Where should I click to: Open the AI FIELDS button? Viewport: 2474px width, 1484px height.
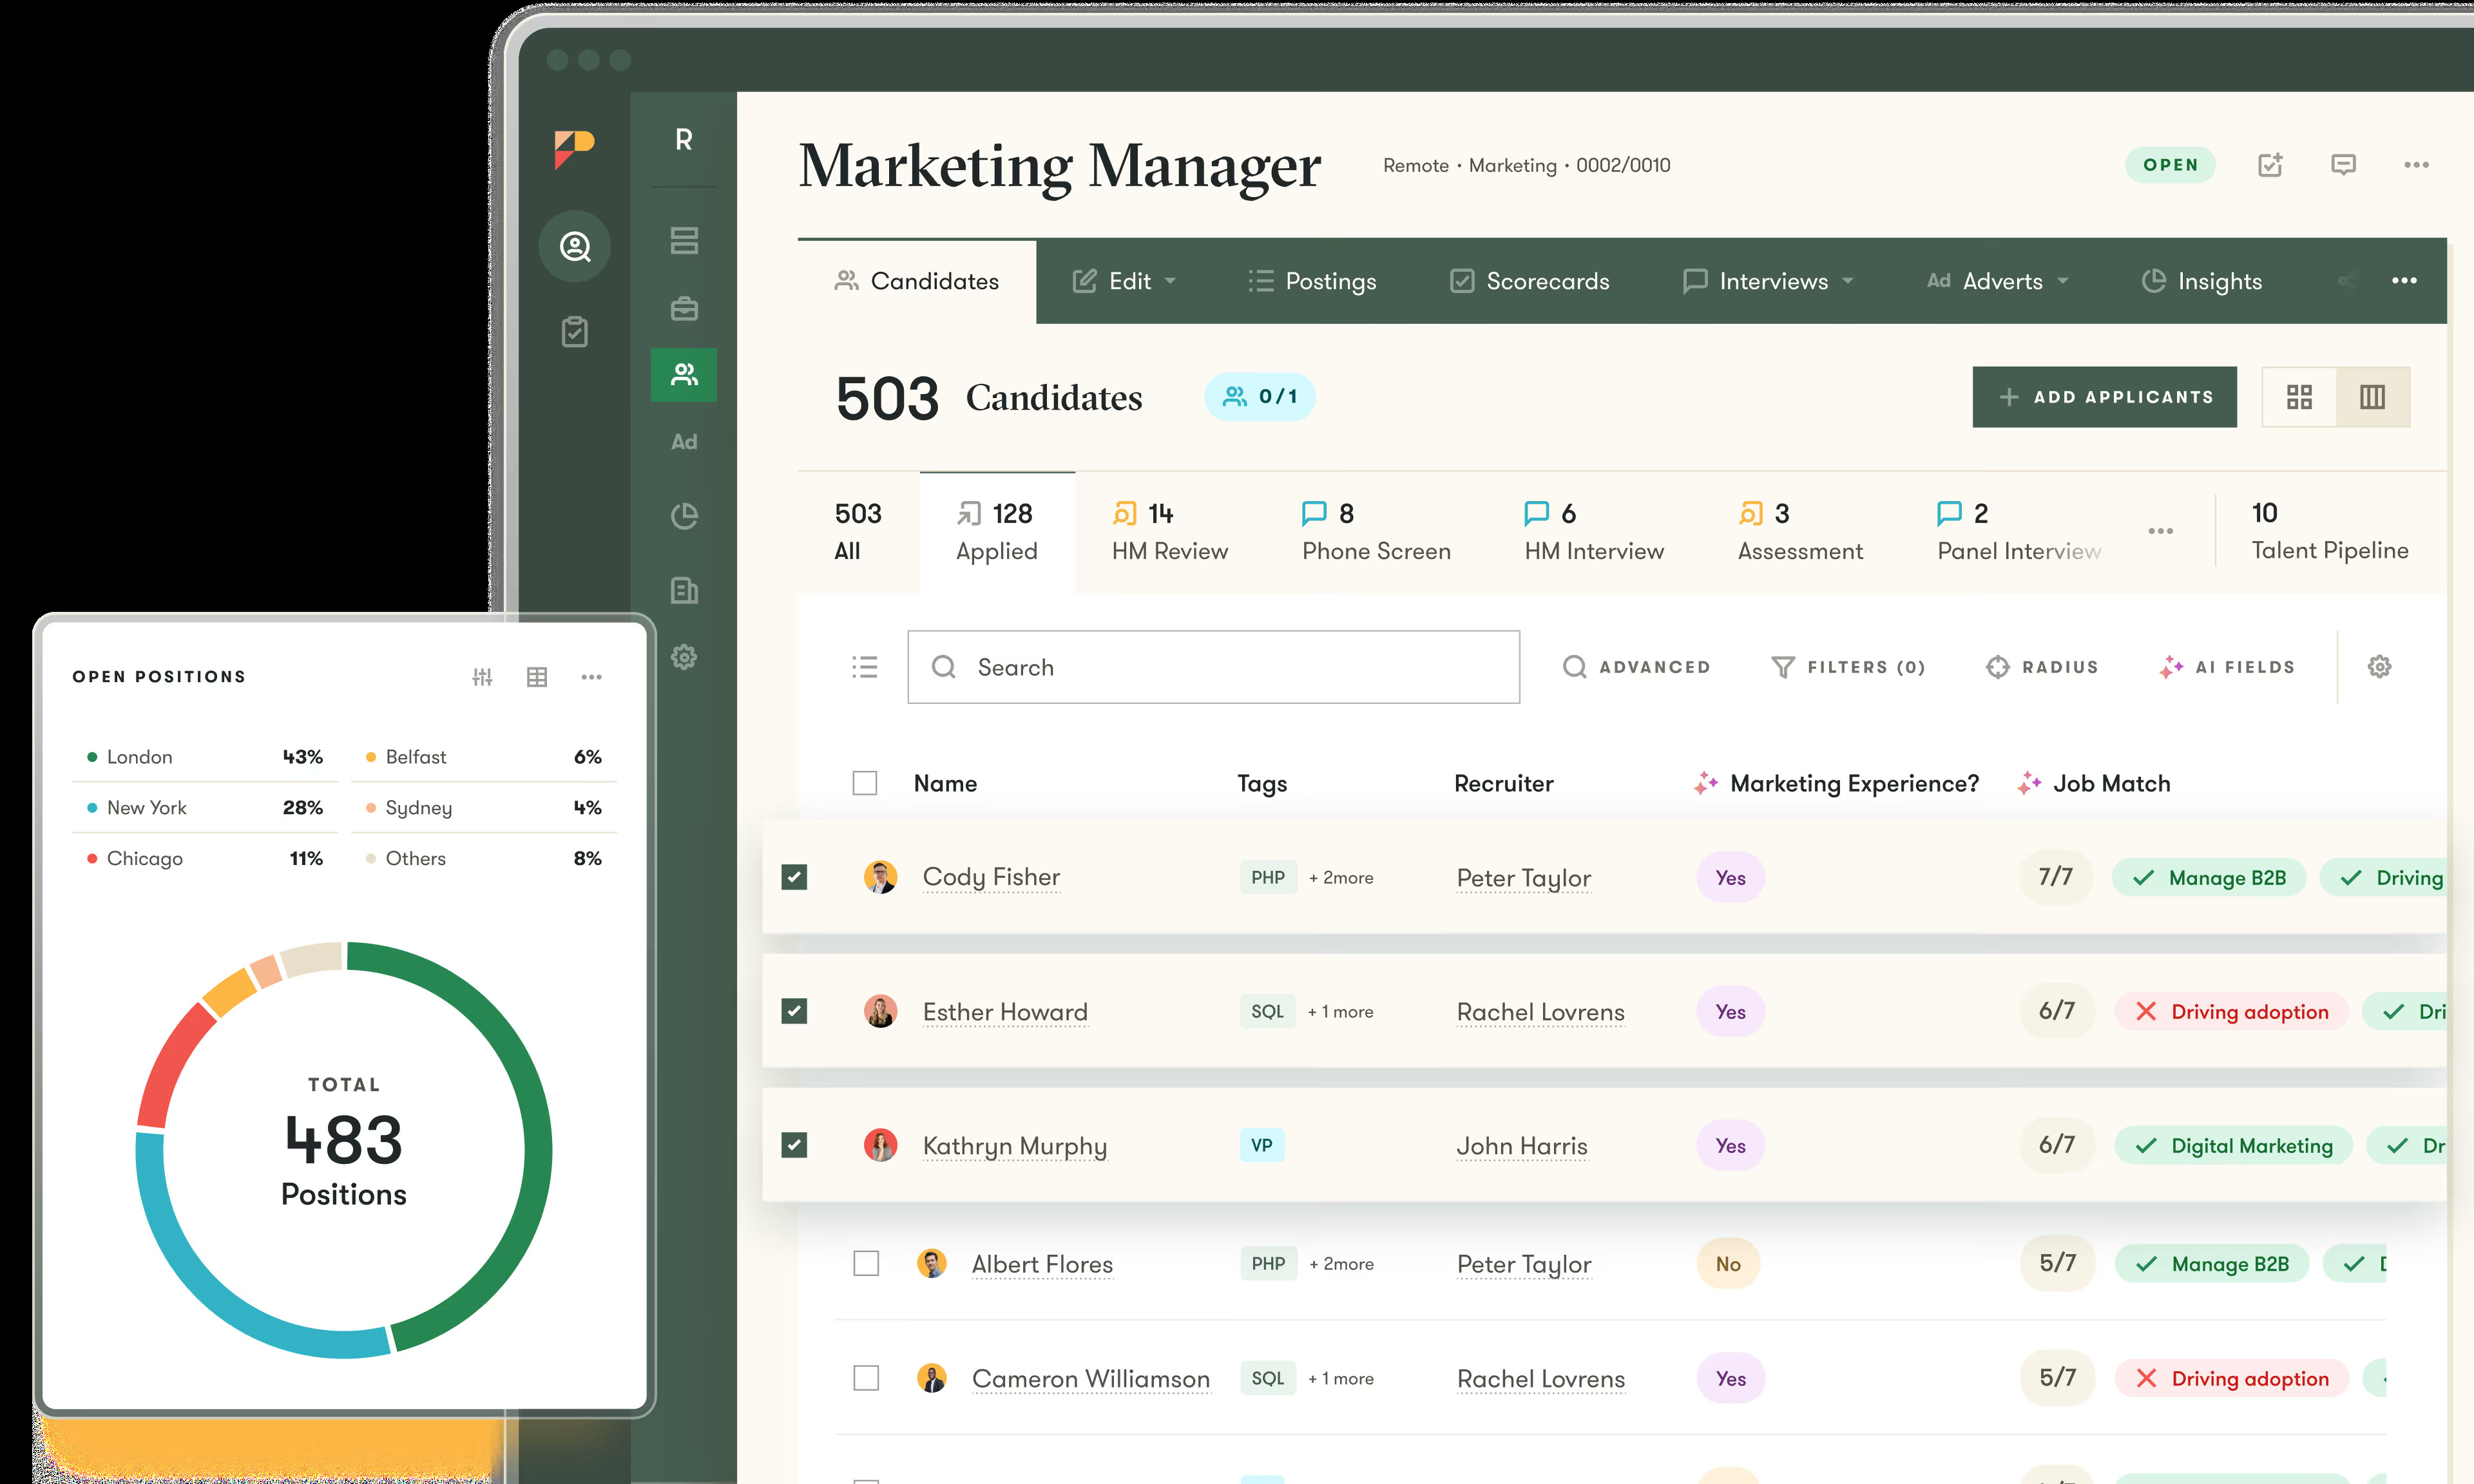tap(2227, 667)
